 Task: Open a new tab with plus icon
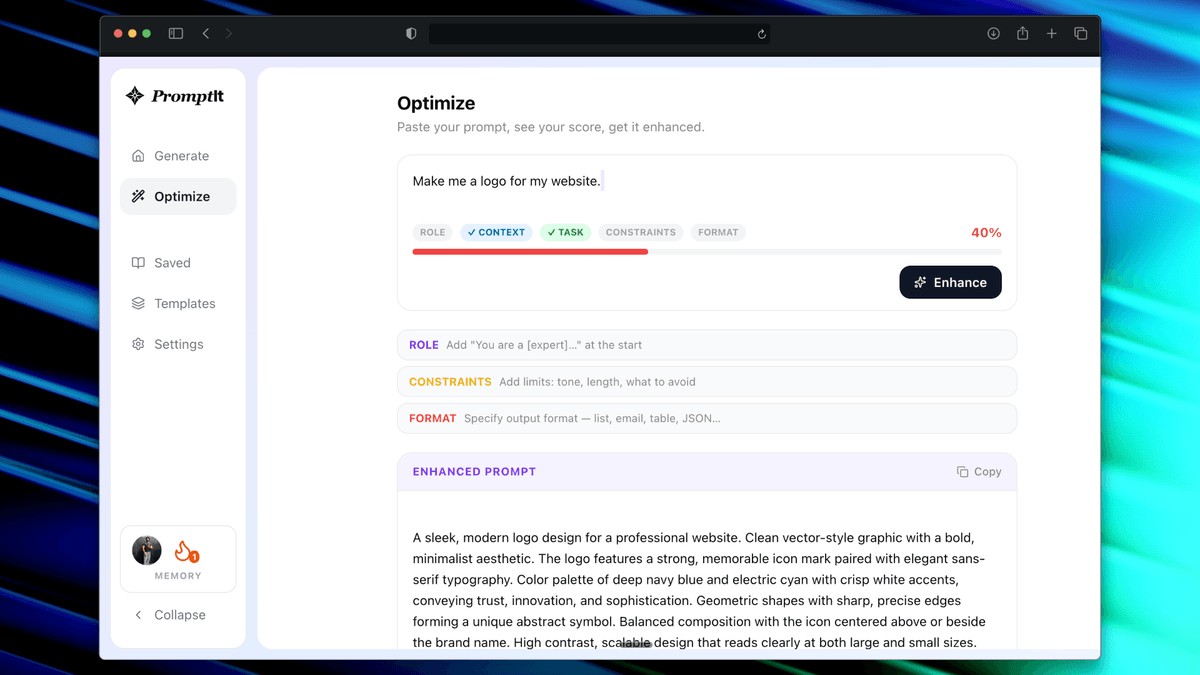coord(1051,33)
